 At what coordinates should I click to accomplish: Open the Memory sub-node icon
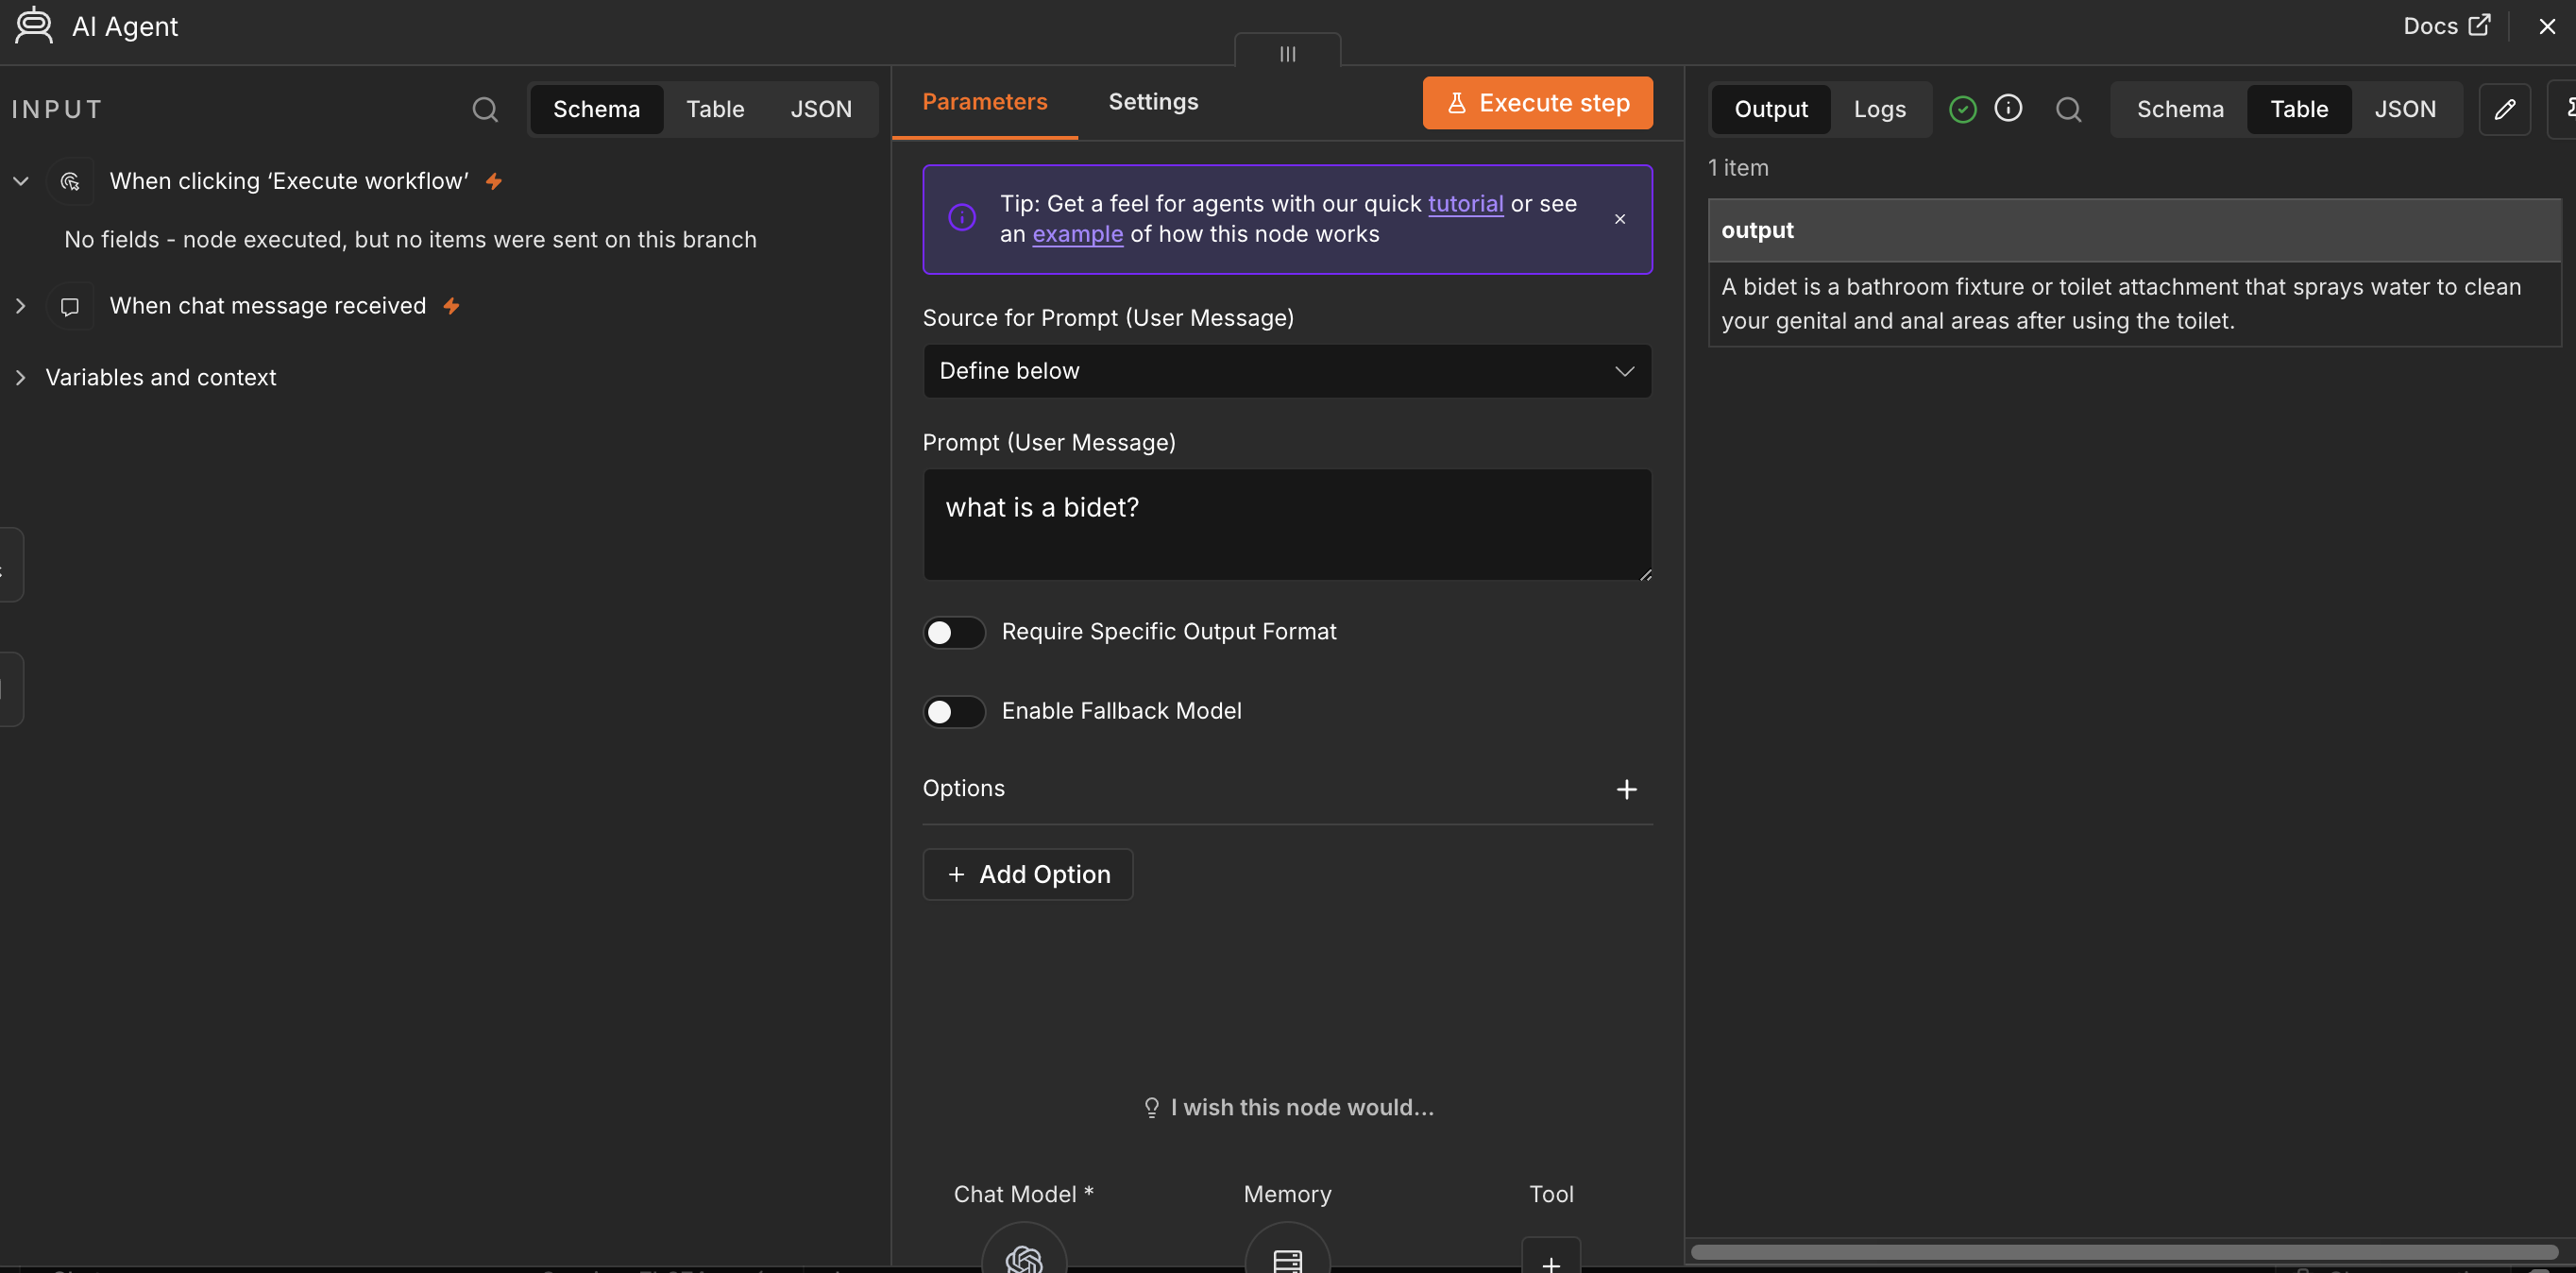1287,1256
